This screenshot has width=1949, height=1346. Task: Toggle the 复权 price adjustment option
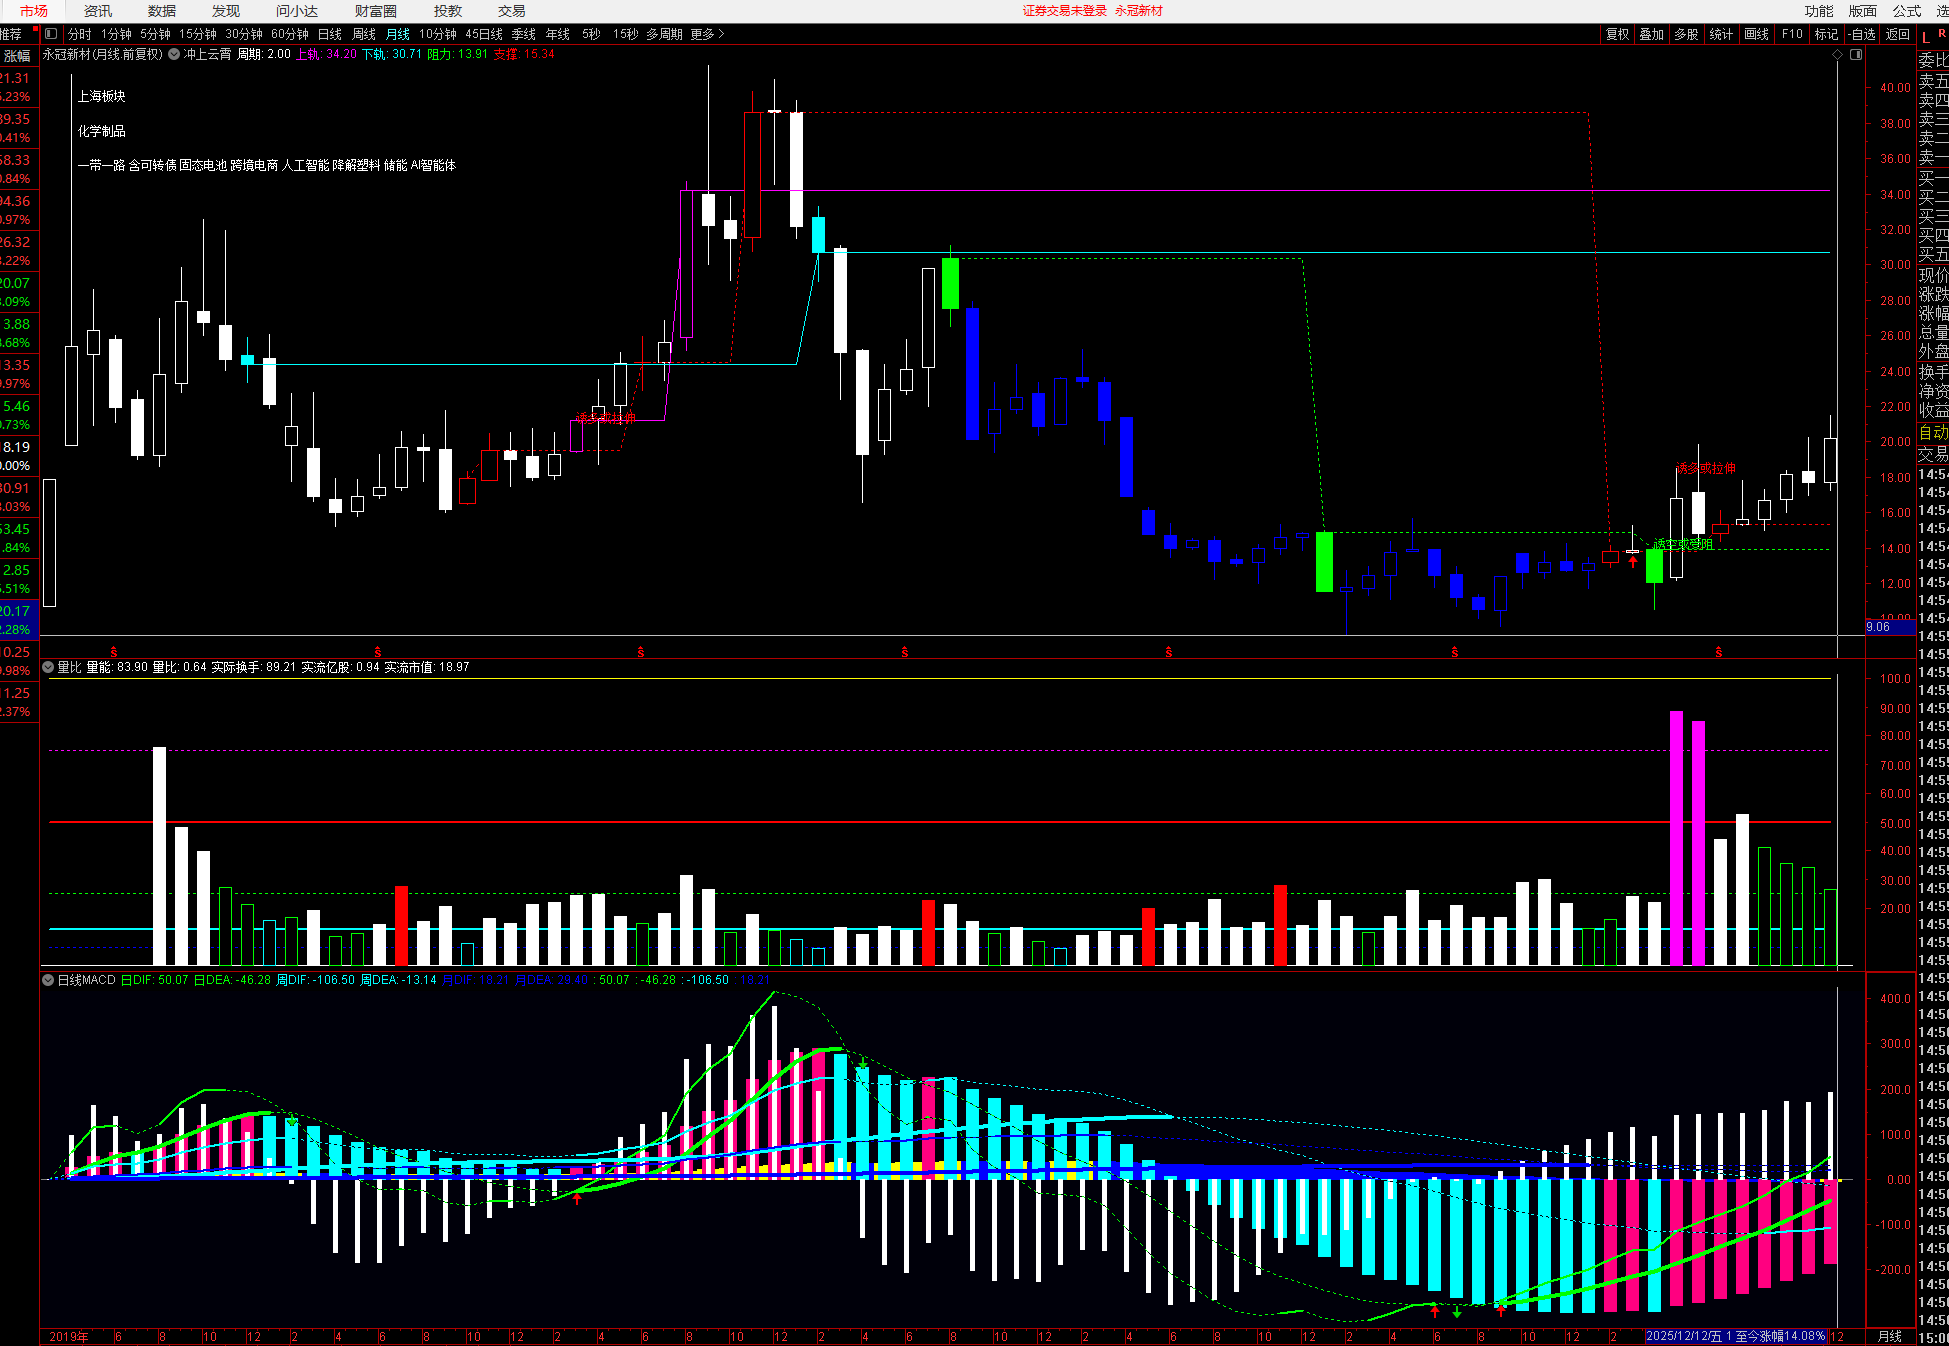[1617, 34]
